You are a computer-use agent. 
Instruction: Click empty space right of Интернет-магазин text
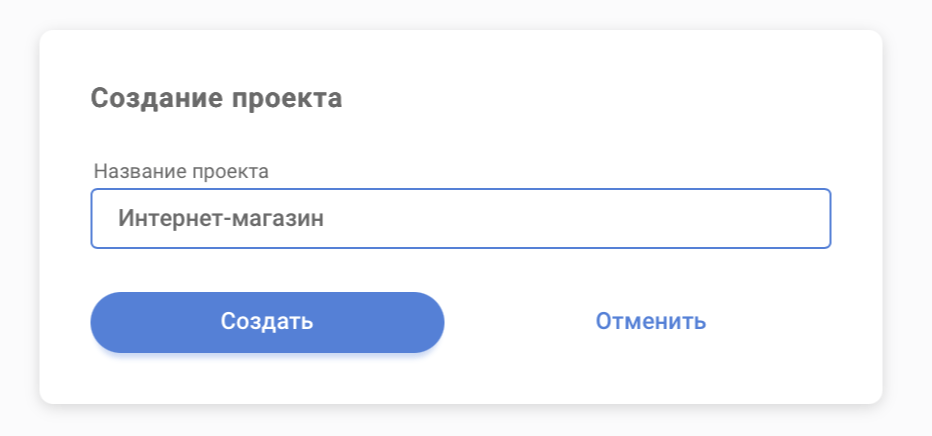(580, 219)
